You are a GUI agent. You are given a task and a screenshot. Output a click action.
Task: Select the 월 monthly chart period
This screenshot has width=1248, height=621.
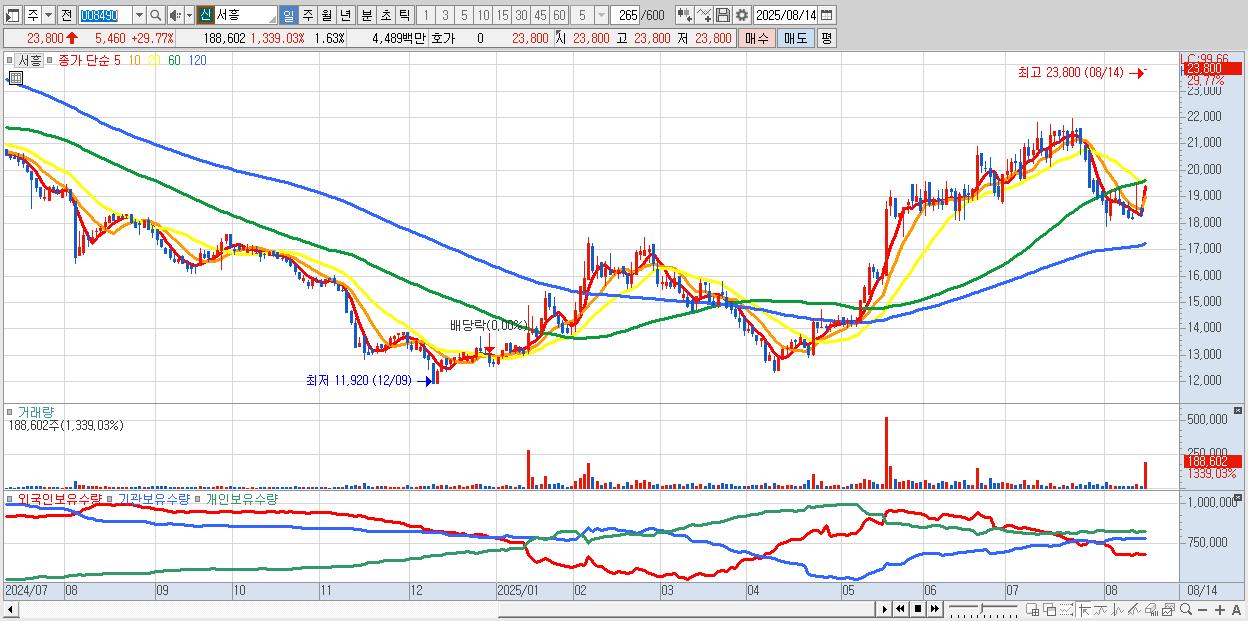coord(326,15)
